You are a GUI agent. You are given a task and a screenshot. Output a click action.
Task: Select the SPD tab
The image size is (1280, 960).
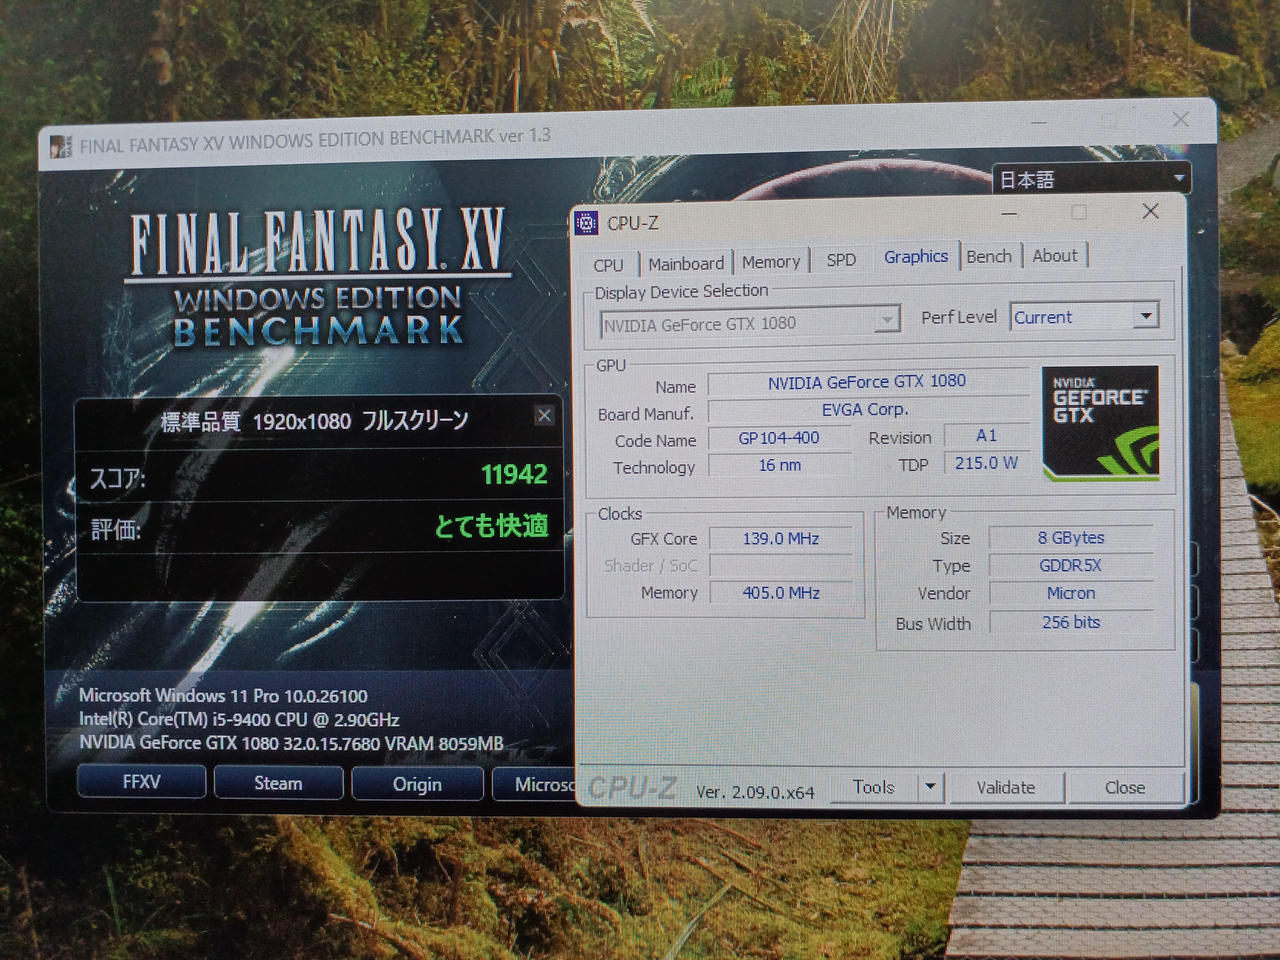coord(841,260)
